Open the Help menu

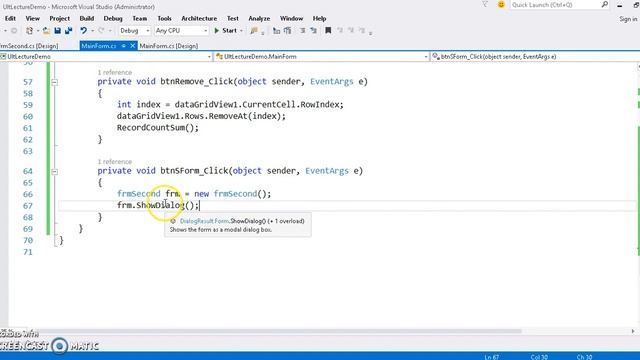point(319,18)
